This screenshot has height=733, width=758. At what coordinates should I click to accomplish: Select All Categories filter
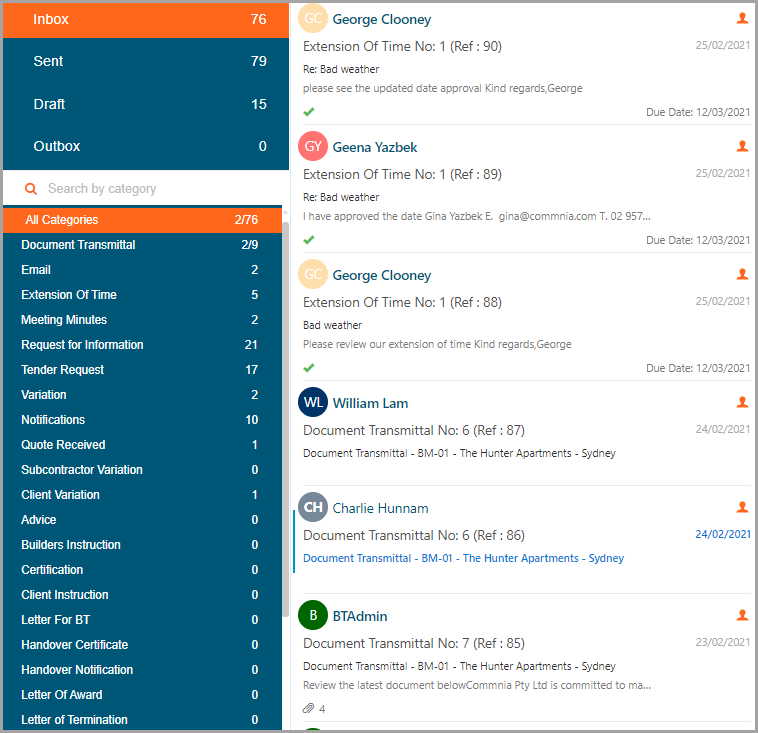(x=142, y=220)
